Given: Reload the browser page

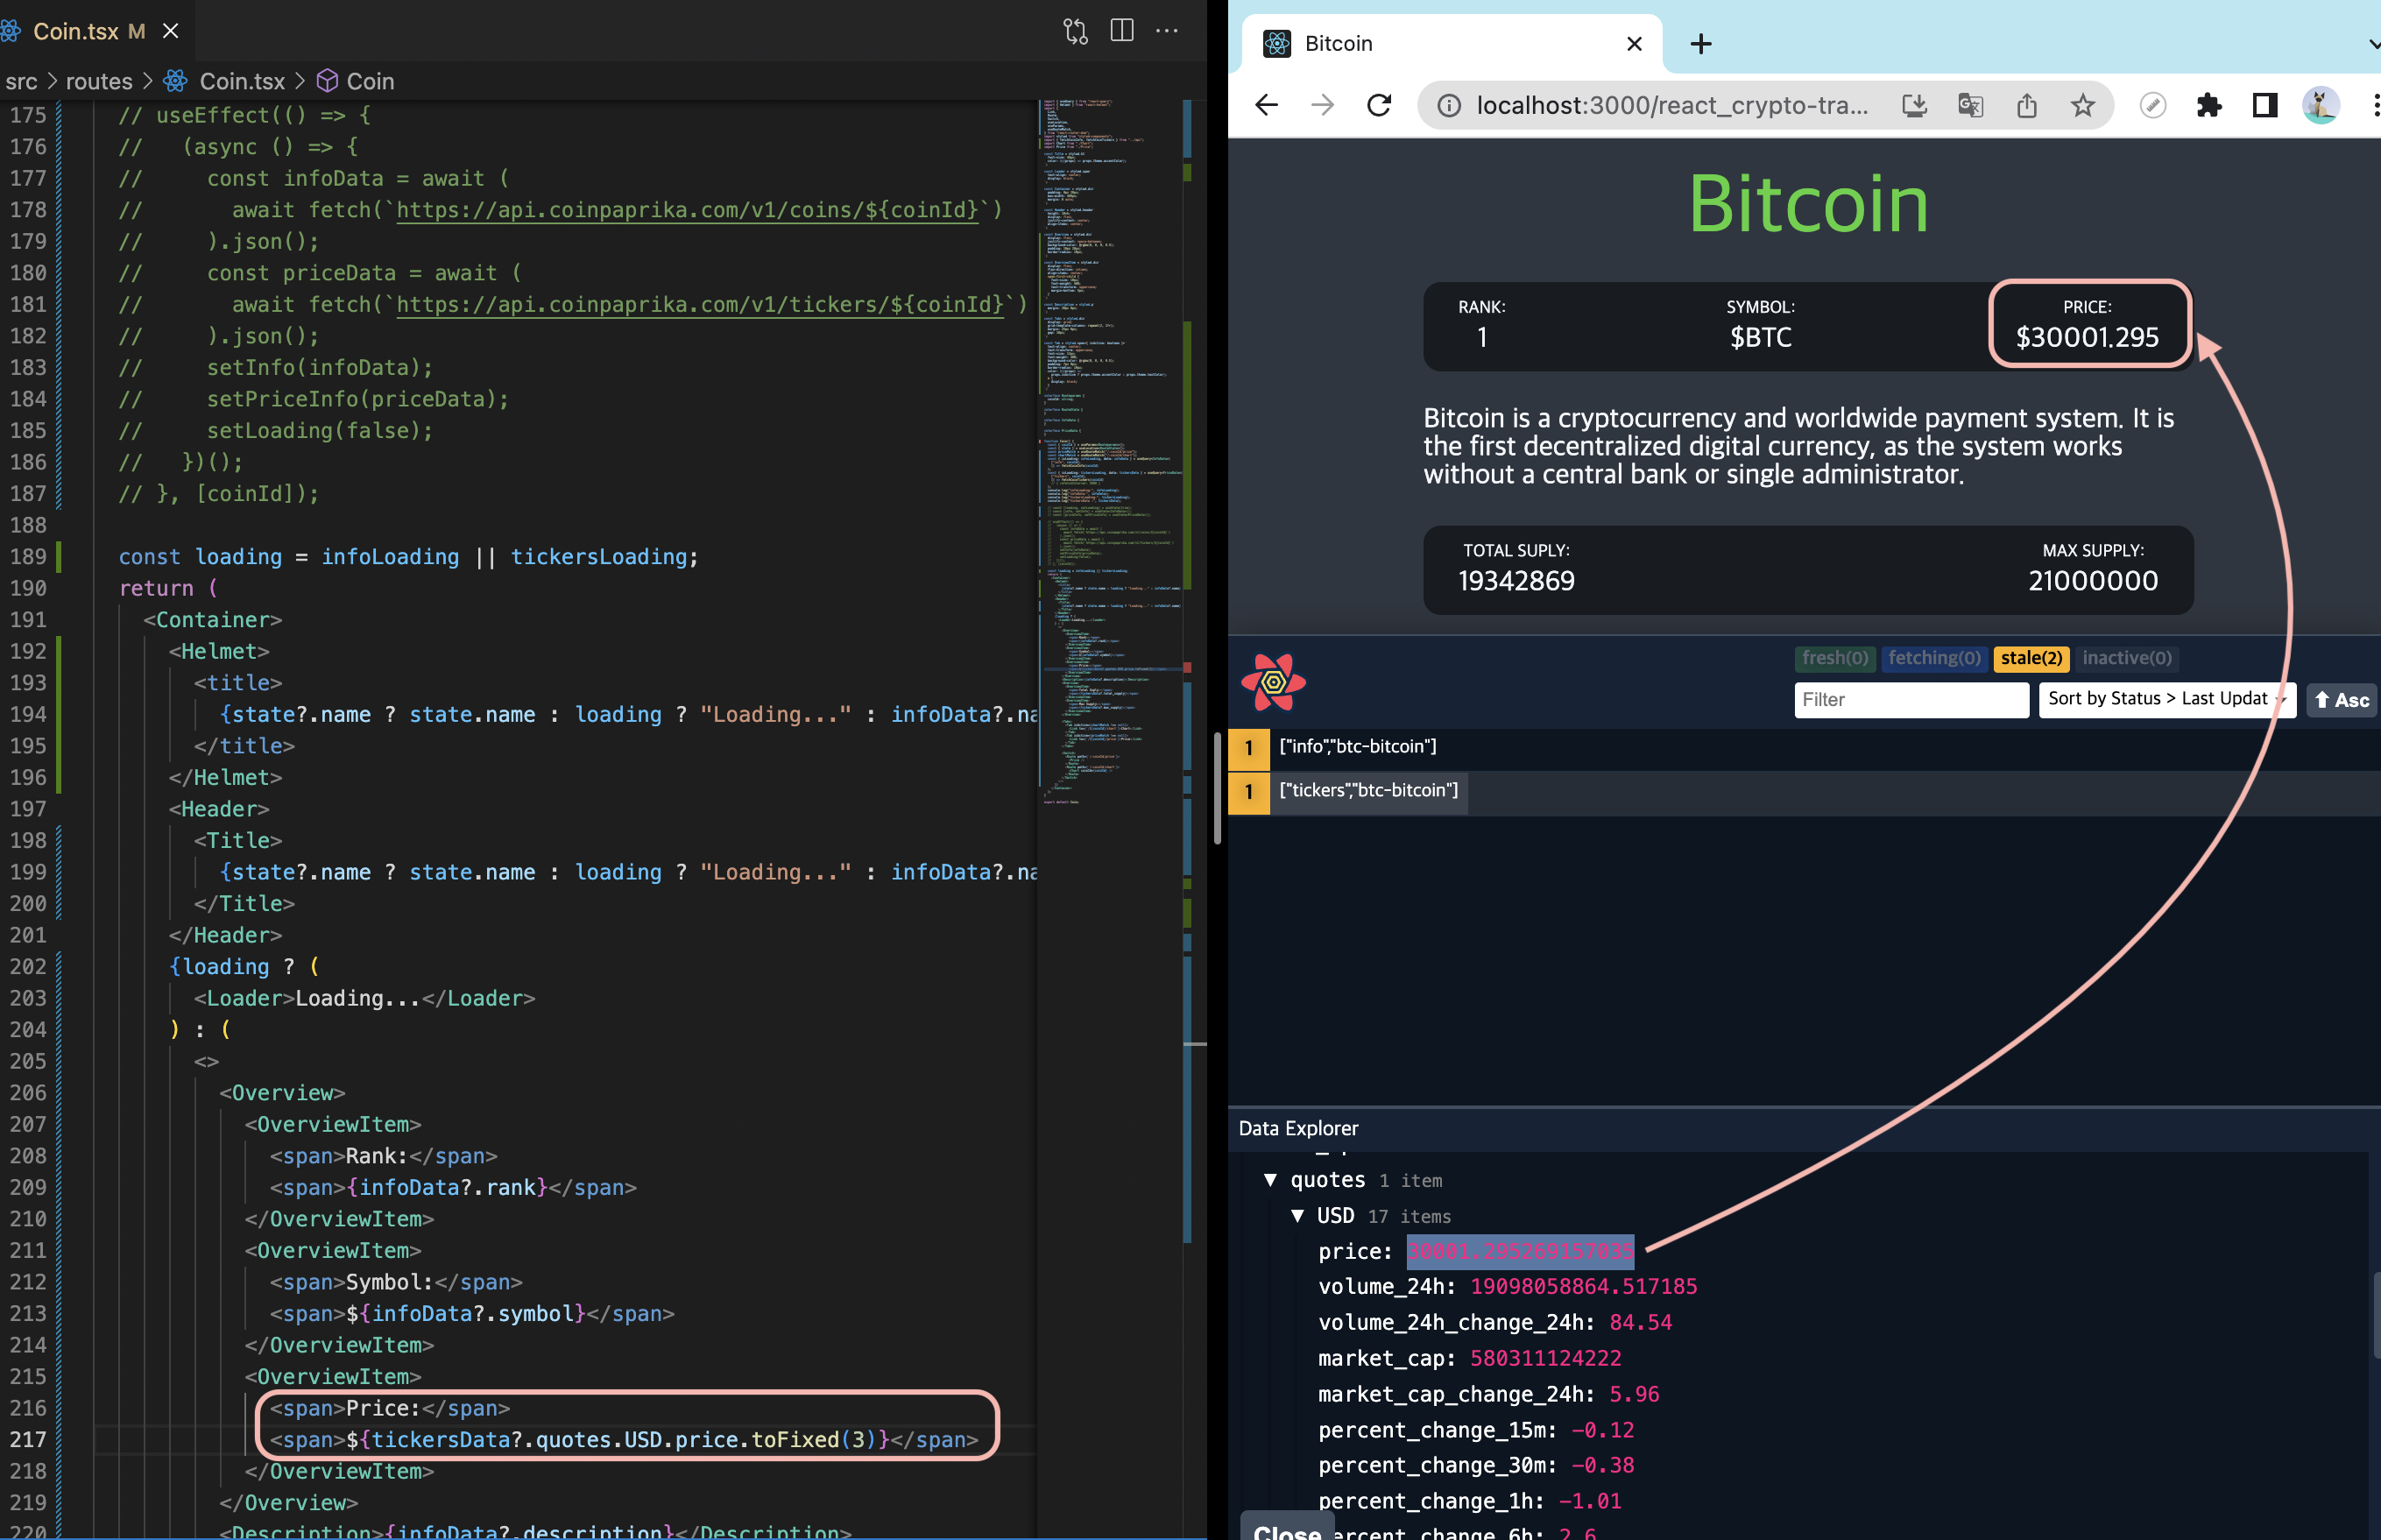Looking at the screenshot, I should pyautogui.click(x=1379, y=105).
